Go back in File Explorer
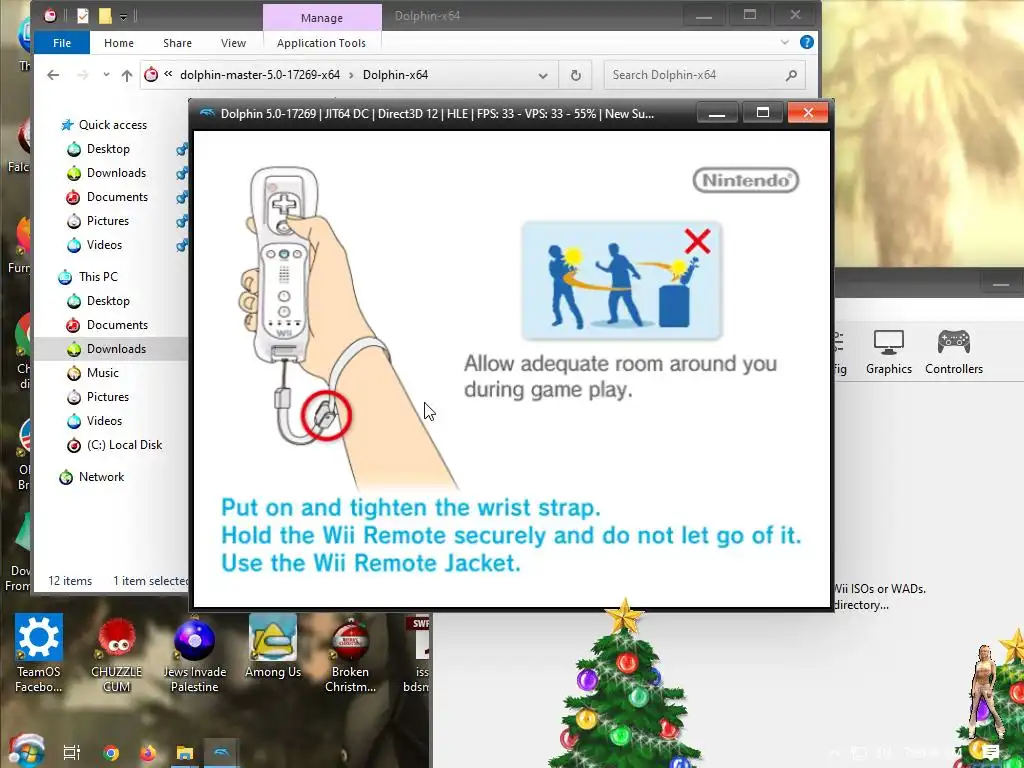The width and height of the screenshot is (1024, 768). coord(53,75)
